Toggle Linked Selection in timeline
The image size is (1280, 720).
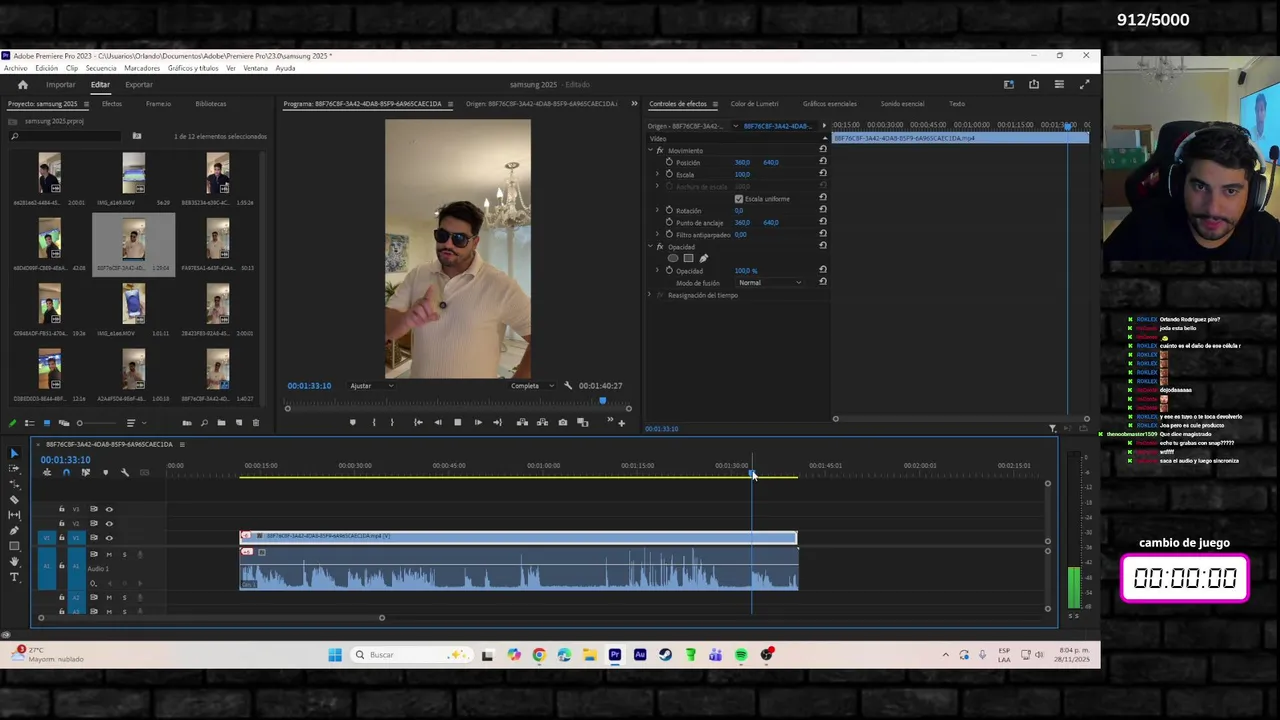coord(85,473)
